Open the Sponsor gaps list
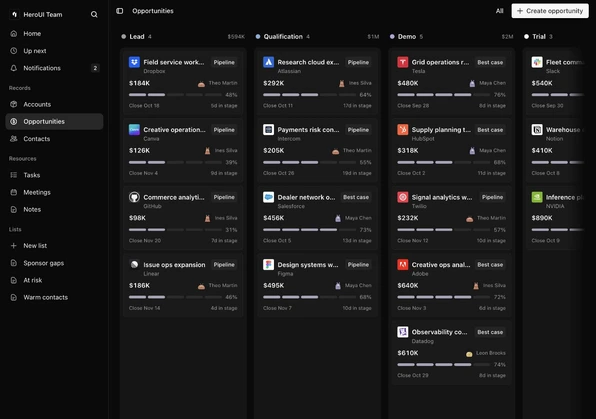The height and width of the screenshot is (419, 596). [54, 263]
